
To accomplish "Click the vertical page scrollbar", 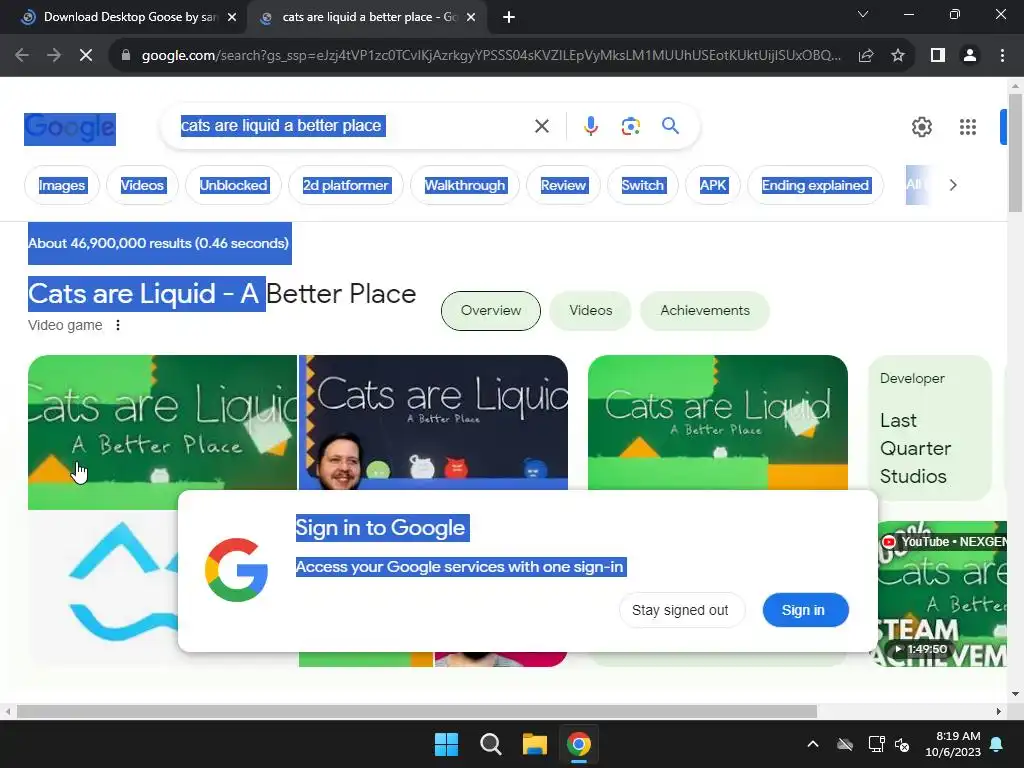I will tap(1015, 153).
